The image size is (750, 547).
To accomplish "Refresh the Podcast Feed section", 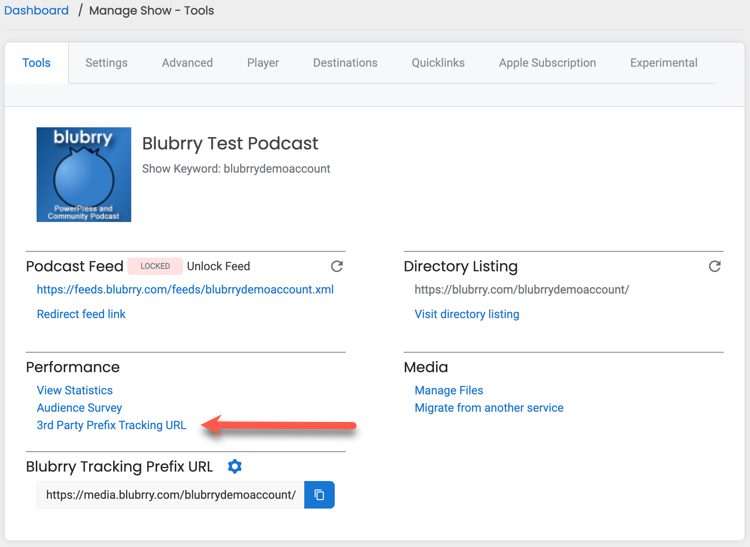I will [337, 266].
